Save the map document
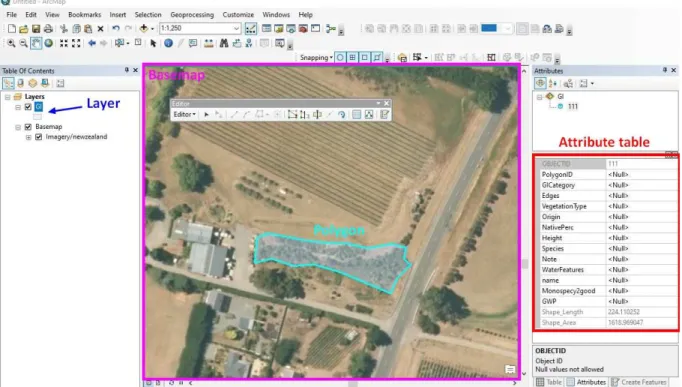The height and width of the screenshot is (387, 682). (x=36, y=29)
